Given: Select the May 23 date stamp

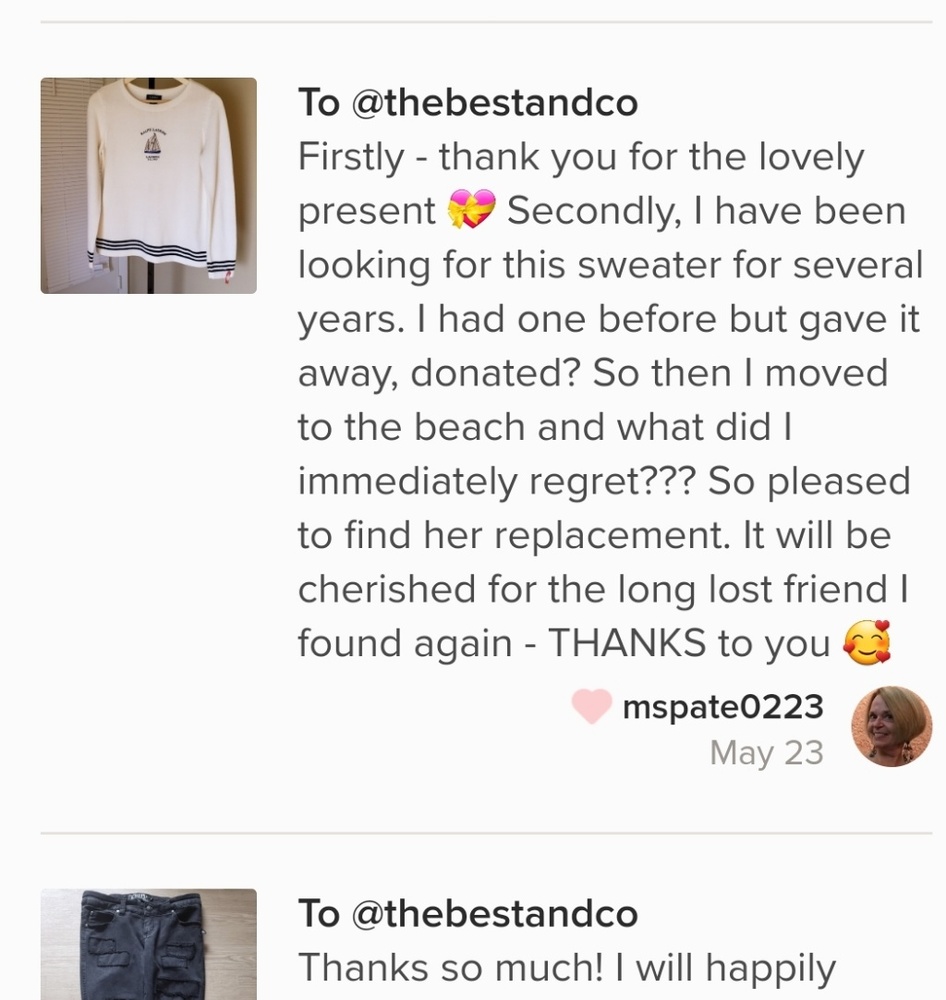Looking at the screenshot, I should point(767,753).
